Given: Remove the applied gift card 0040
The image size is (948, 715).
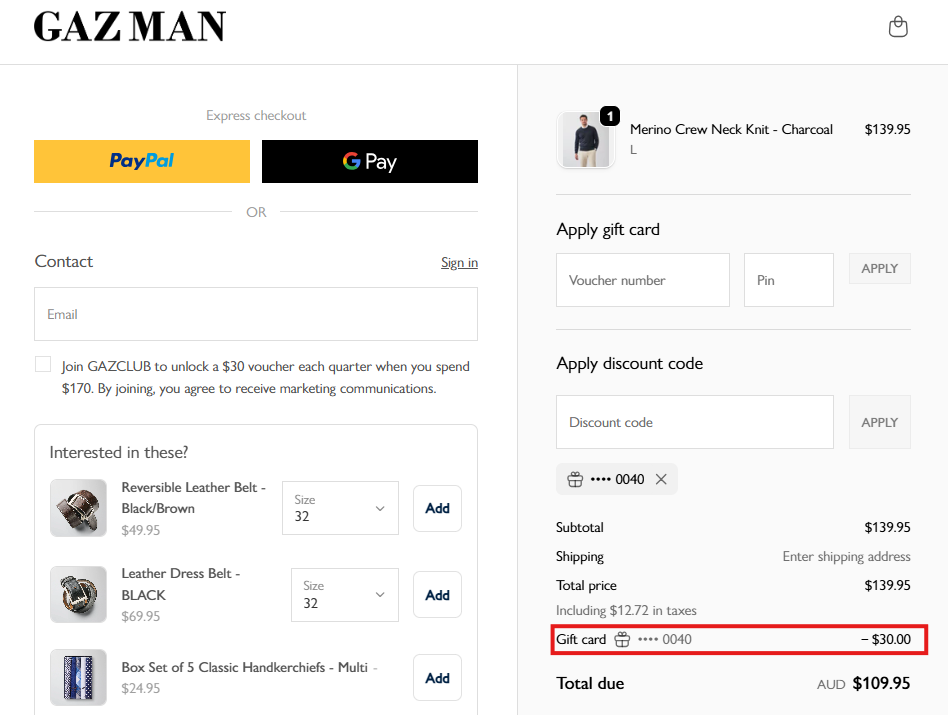Looking at the screenshot, I should pyautogui.click(x=661, y=479).
